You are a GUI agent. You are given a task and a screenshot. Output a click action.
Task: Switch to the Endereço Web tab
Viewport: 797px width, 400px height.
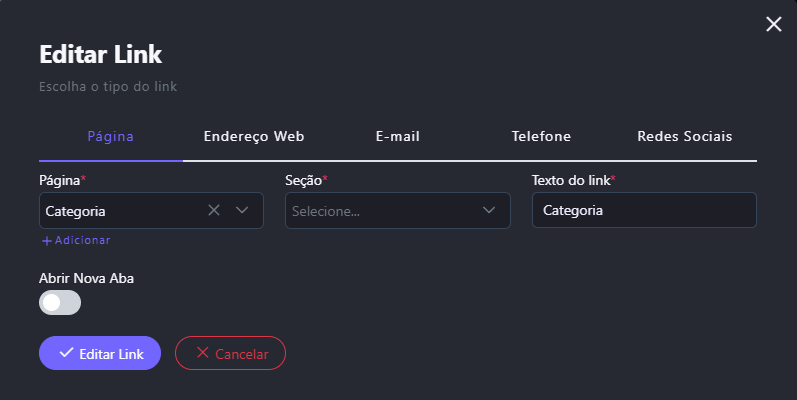pos(254,137)
